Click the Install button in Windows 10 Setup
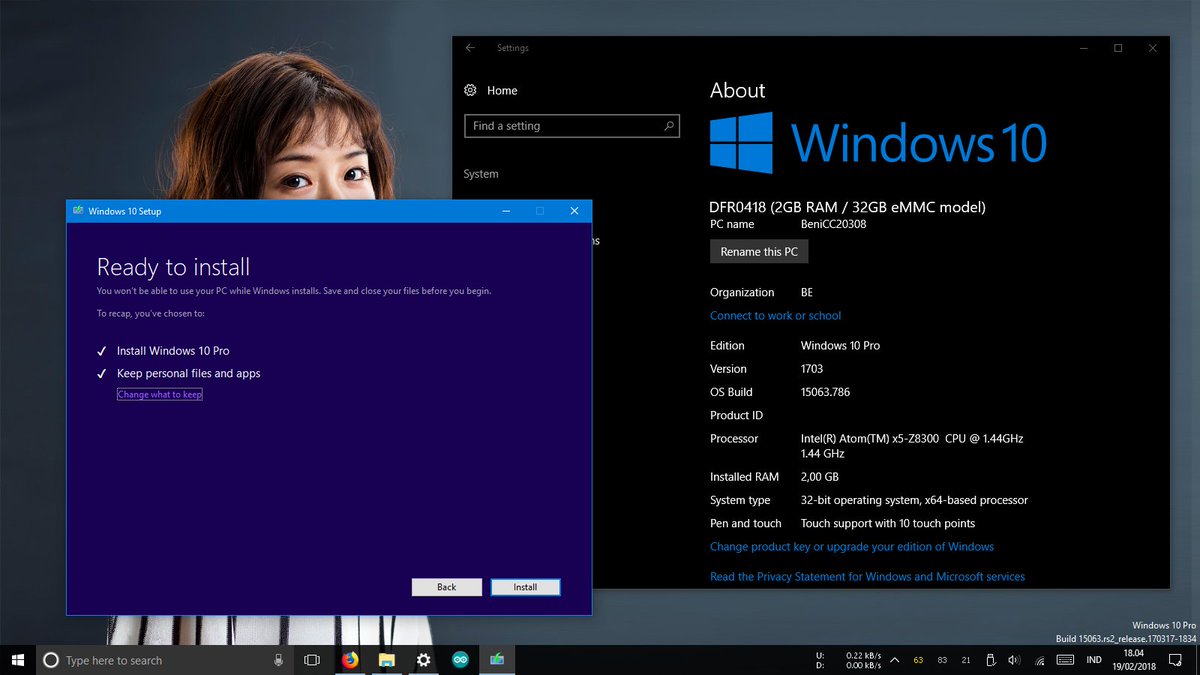This screenshot has height=675, width=1200. (x=525, y=587)
